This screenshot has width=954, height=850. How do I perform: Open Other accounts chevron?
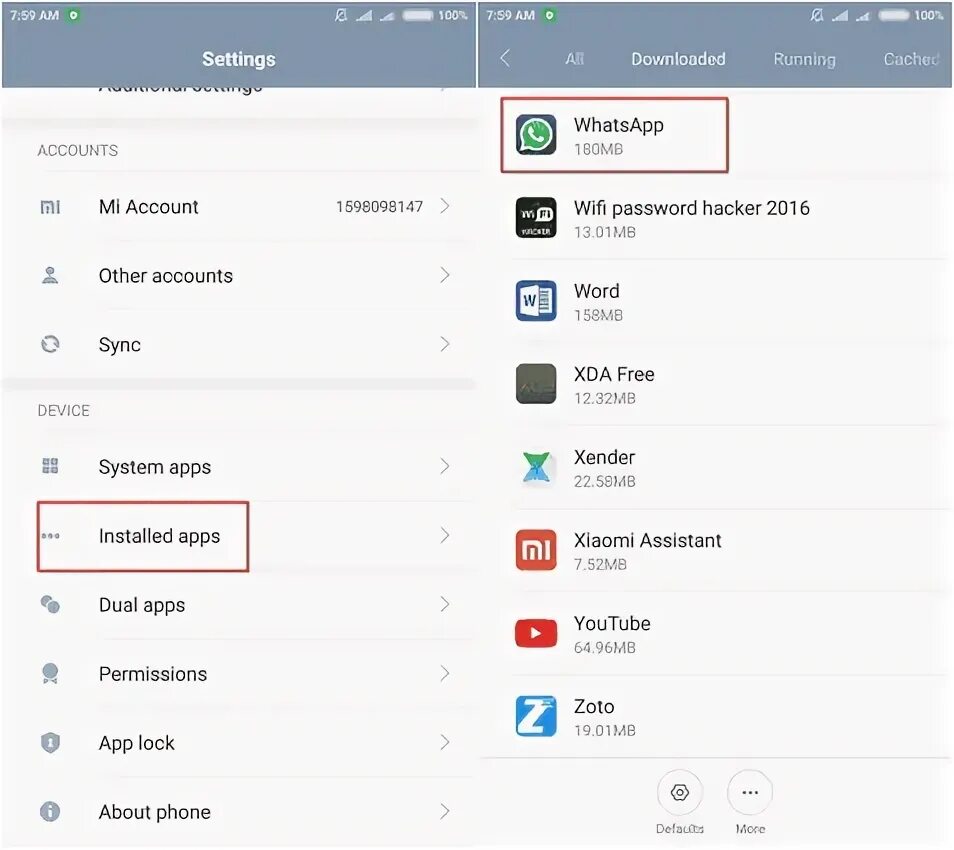point(445,275)
